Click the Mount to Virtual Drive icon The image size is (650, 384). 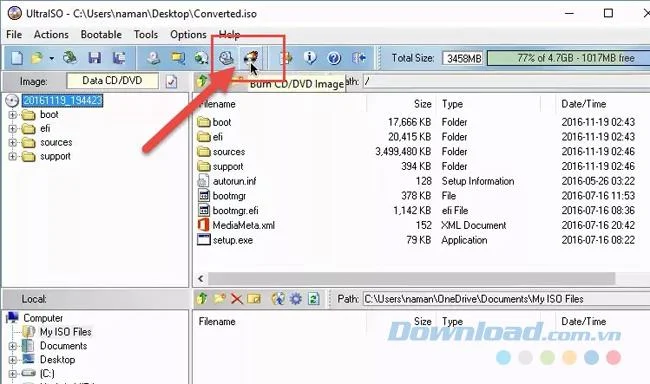[x=226, y=58]
